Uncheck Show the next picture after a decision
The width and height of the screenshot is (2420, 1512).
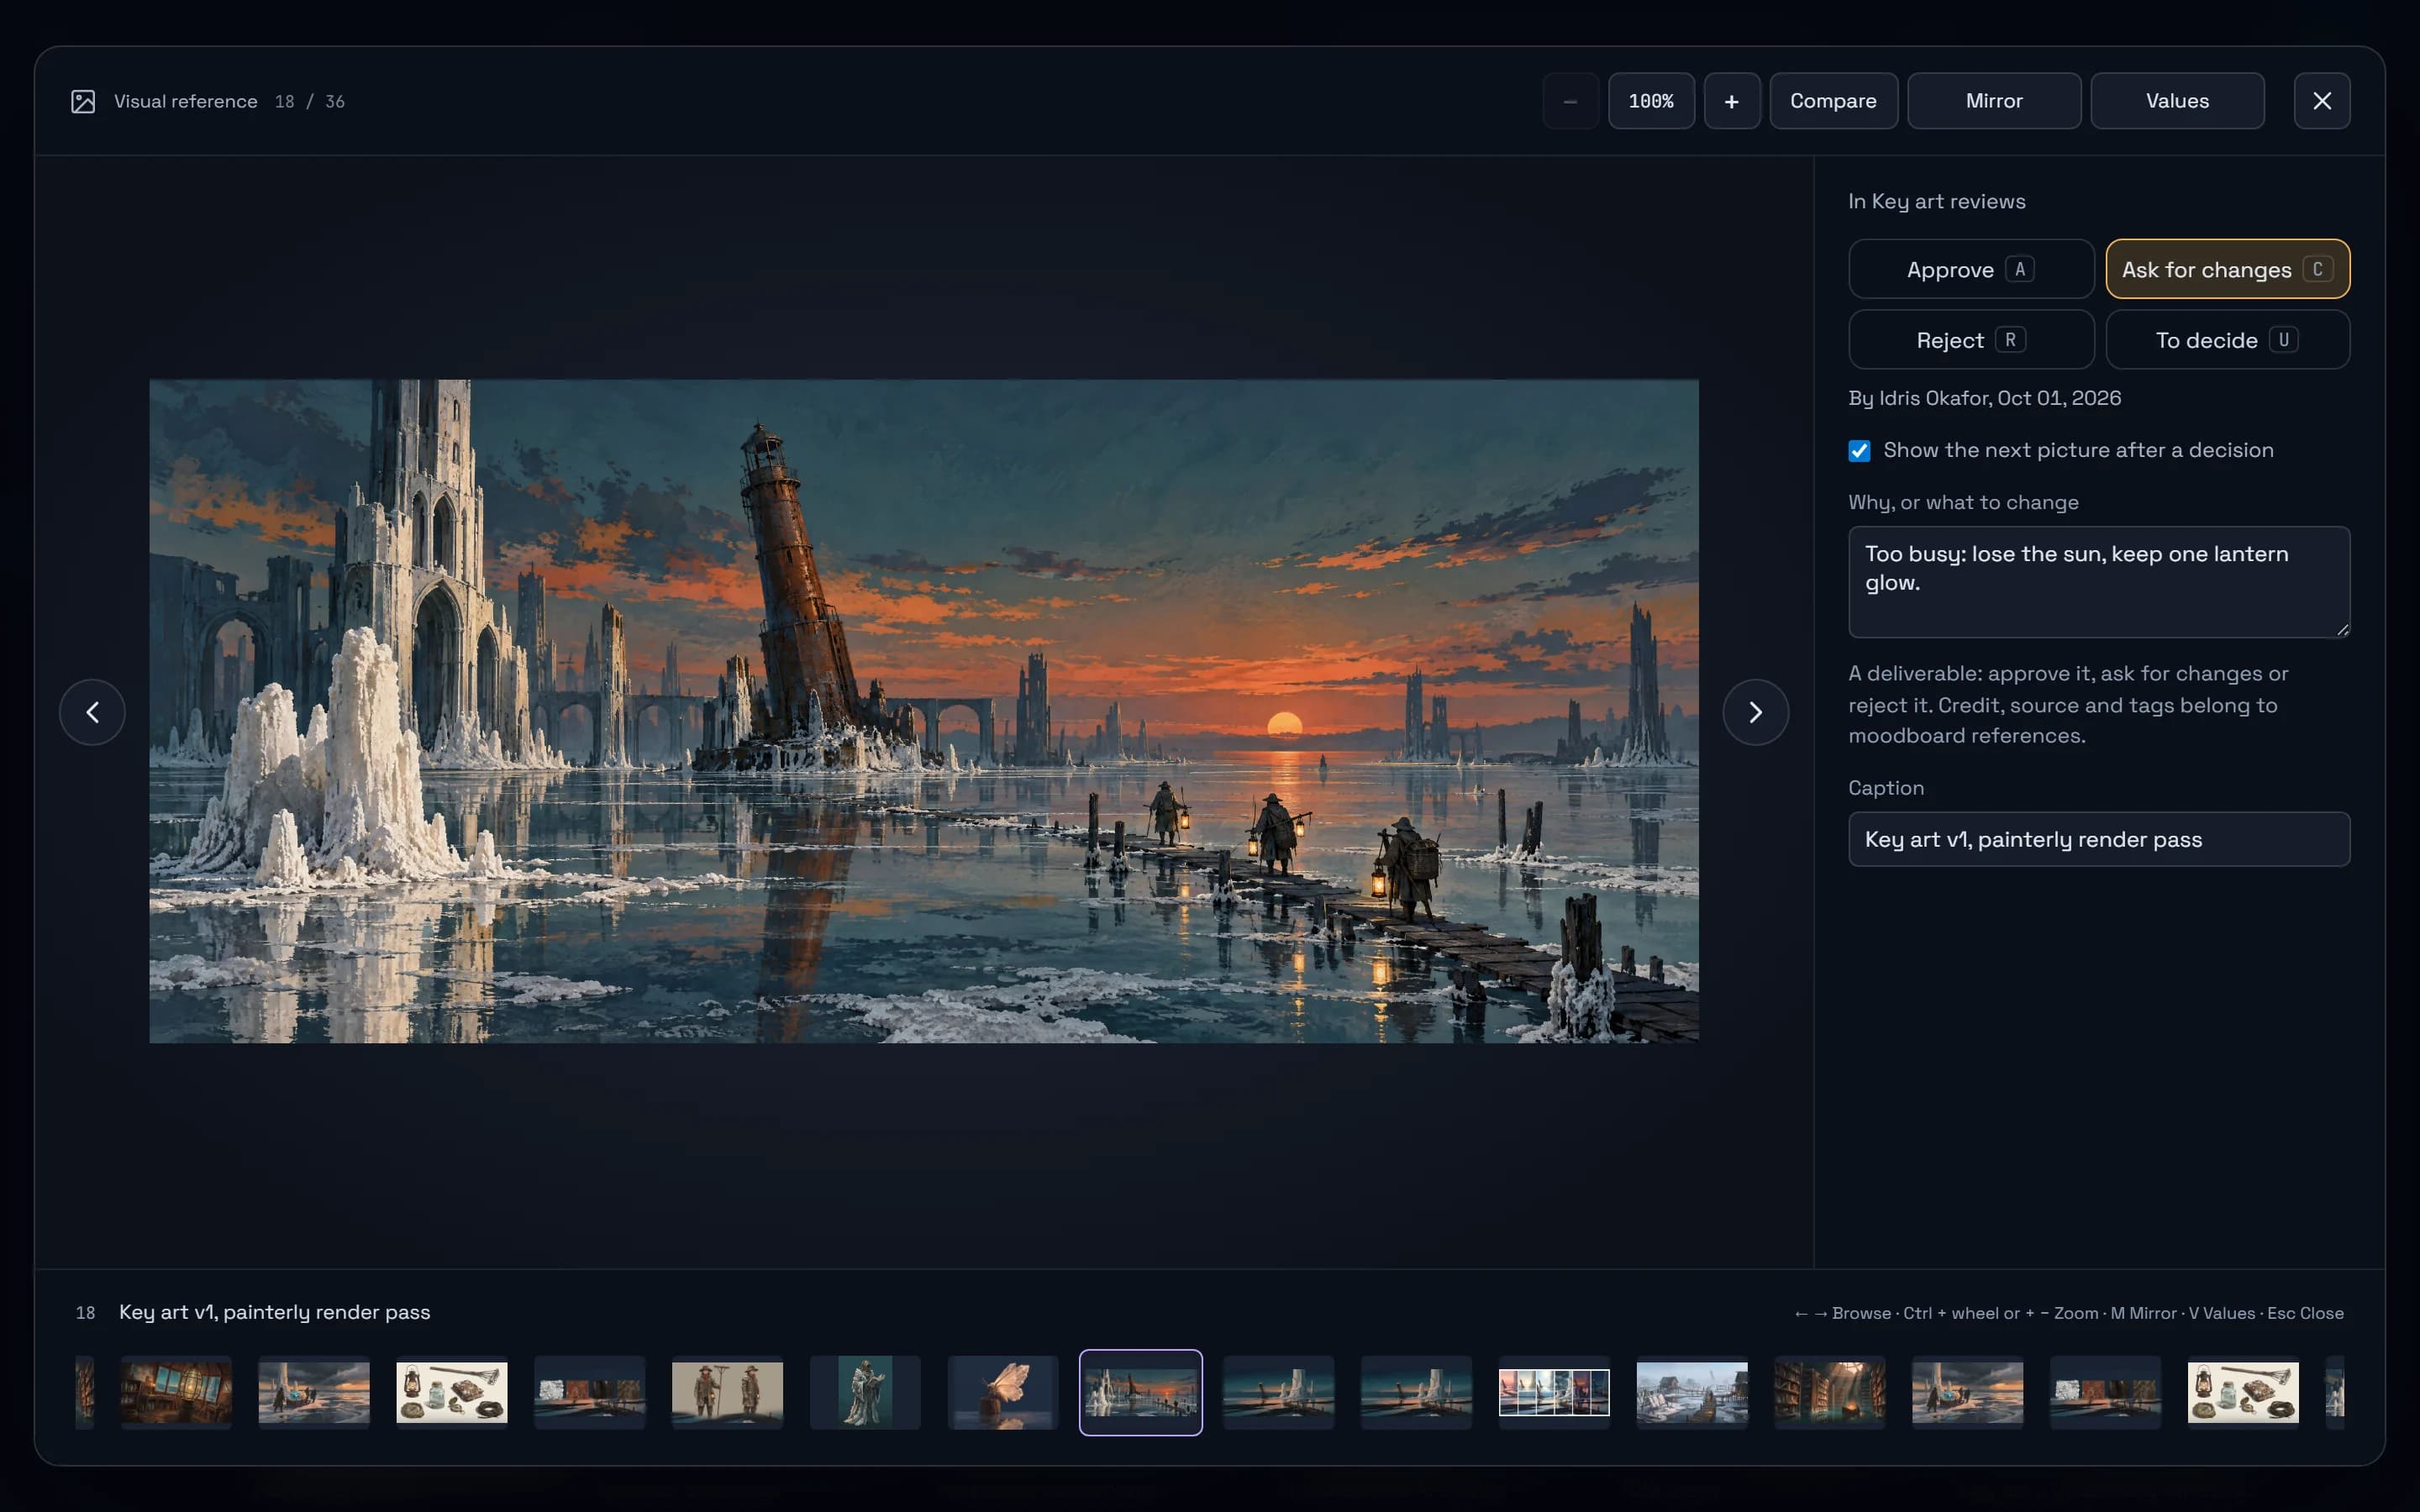point(1859,451)
